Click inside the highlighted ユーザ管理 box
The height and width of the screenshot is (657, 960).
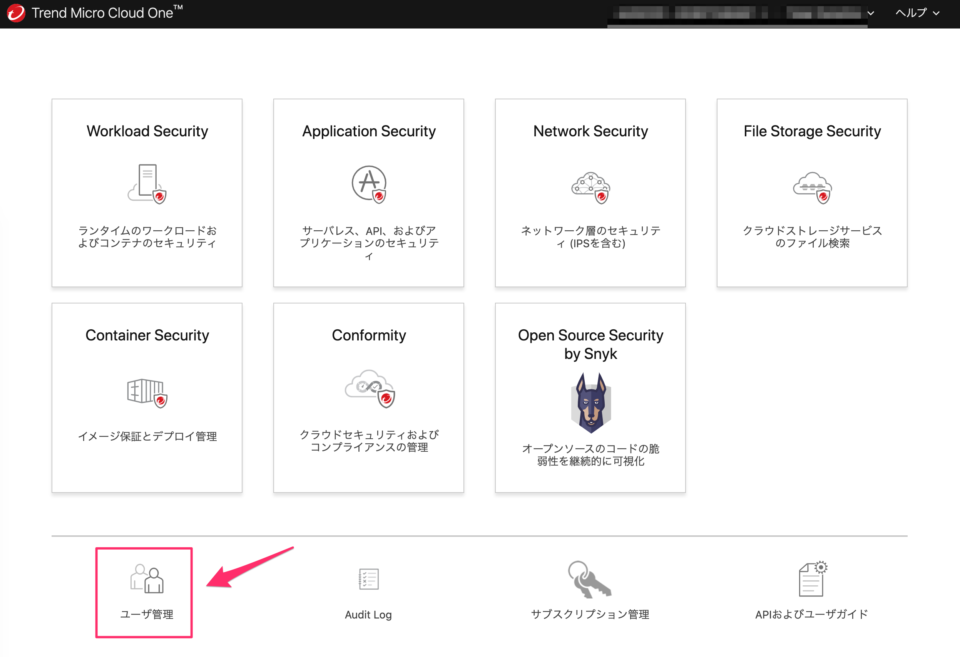tap(143, 592)
